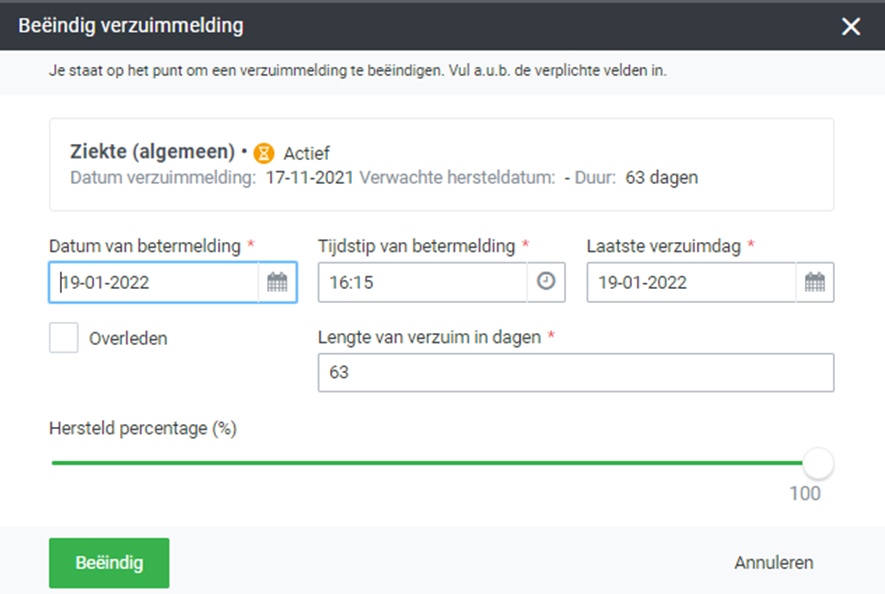Viewport: 885px width, 594px height.
Task: Click Annuleren to cancel
Action: pos(773,563)
